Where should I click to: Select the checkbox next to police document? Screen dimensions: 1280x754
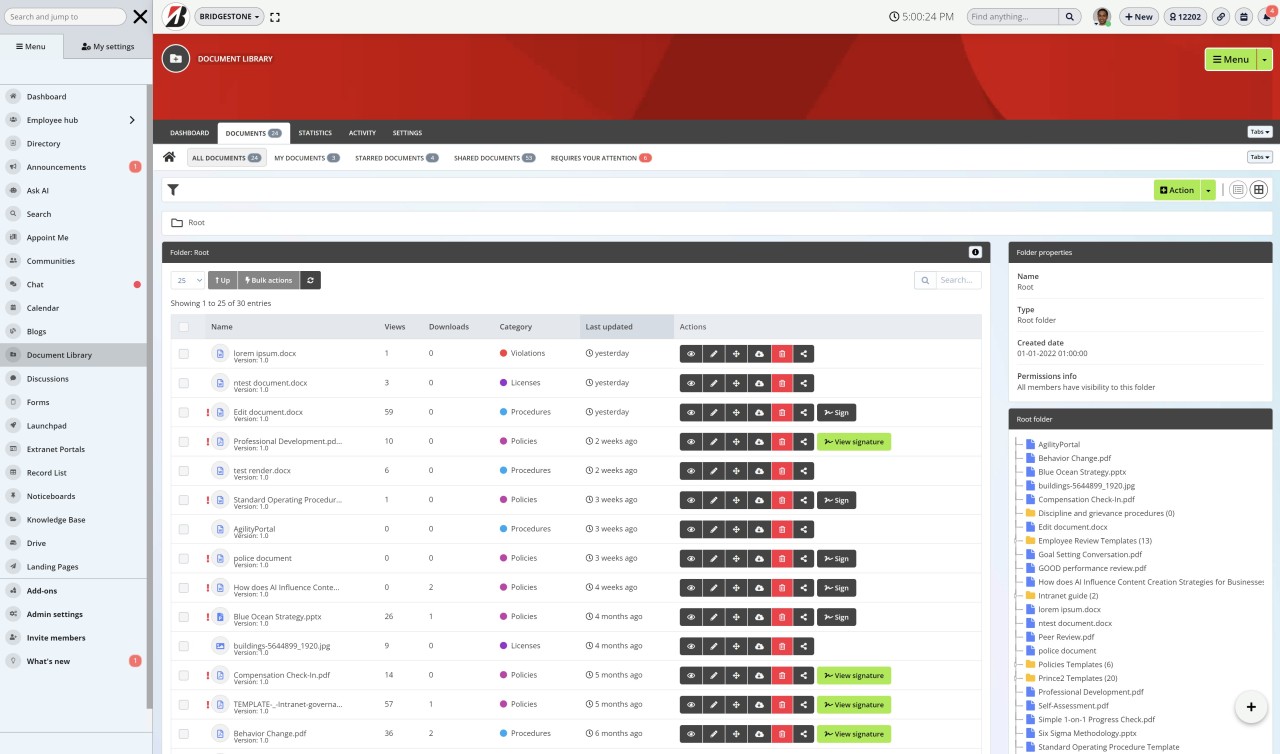[x=185, y=558]
